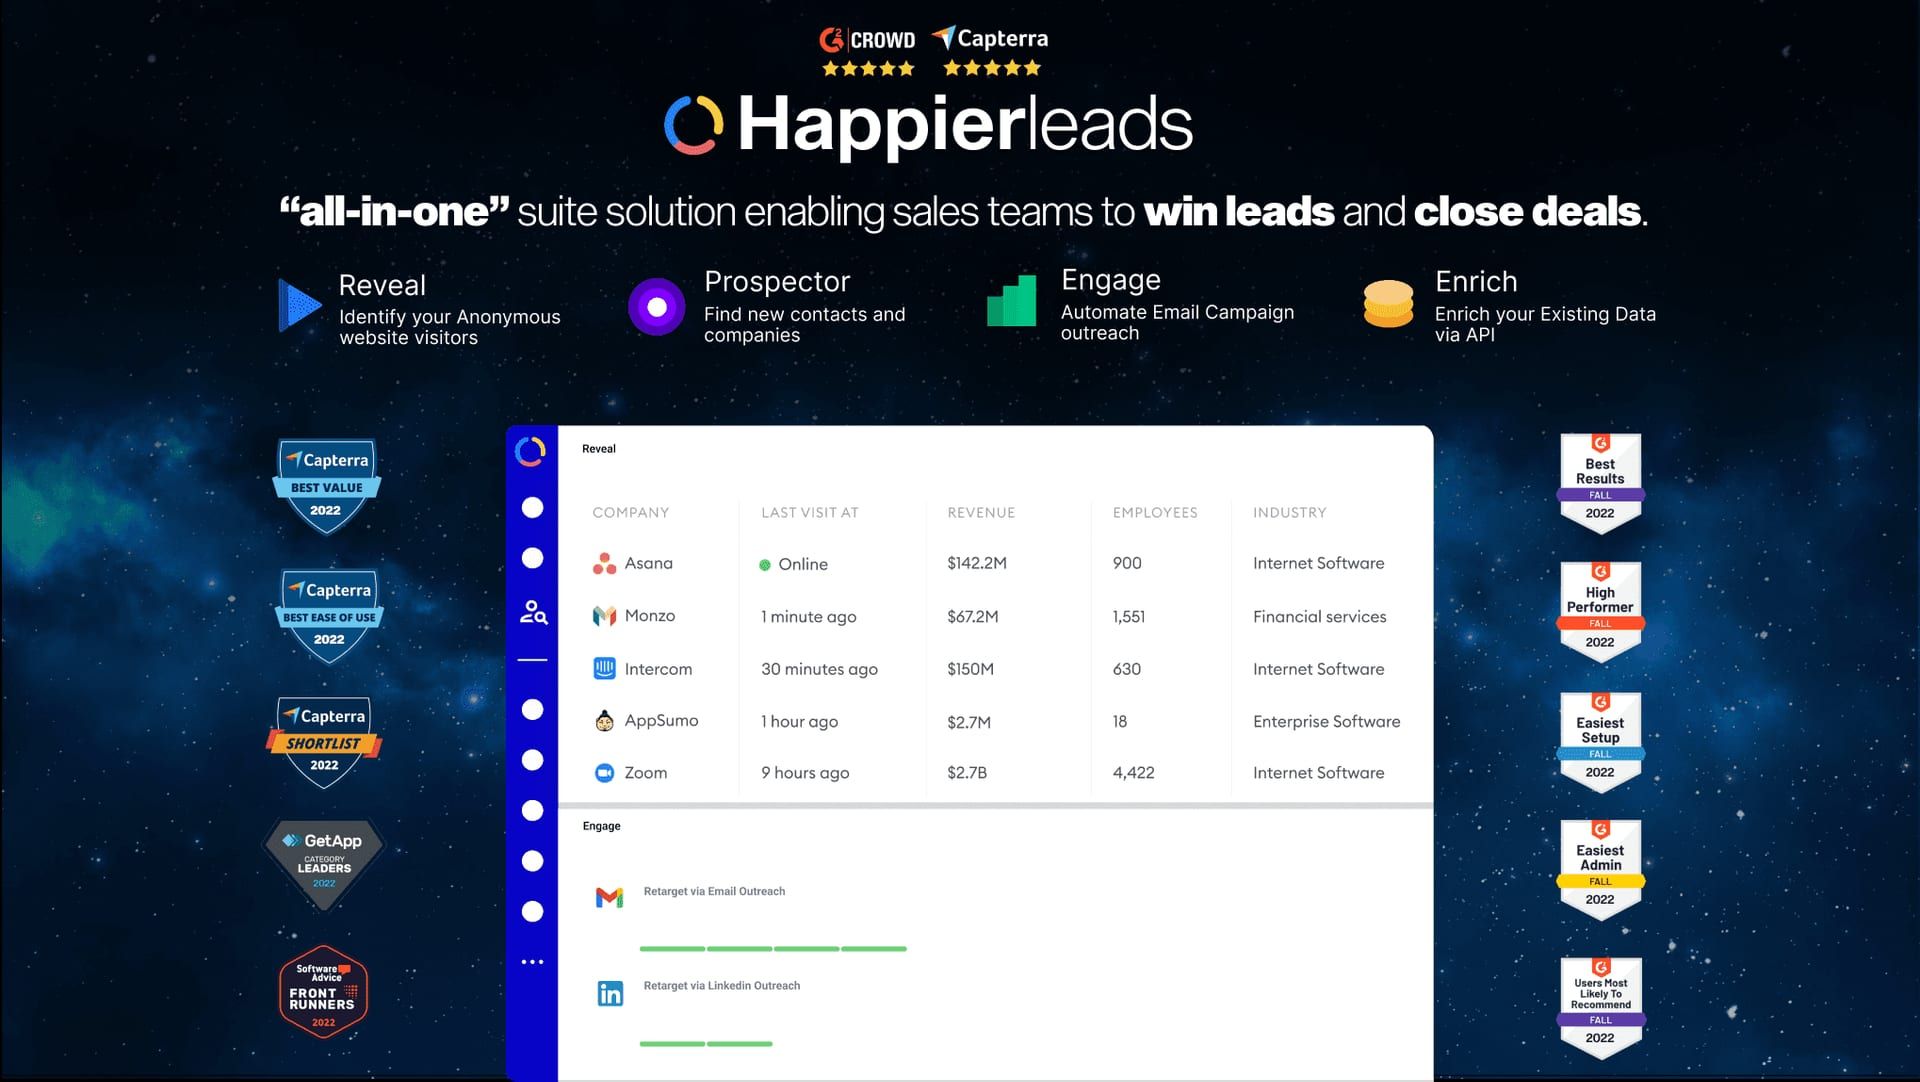Click the 30 minutes ago cell

pyautogui.click(x=819, y=669)
